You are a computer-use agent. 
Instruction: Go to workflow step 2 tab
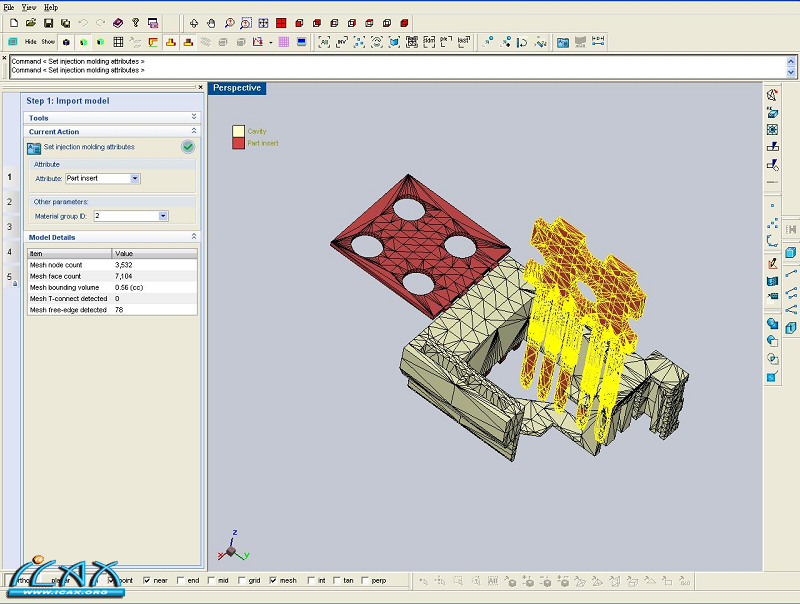pyautogui.click(x=10, y=202)
